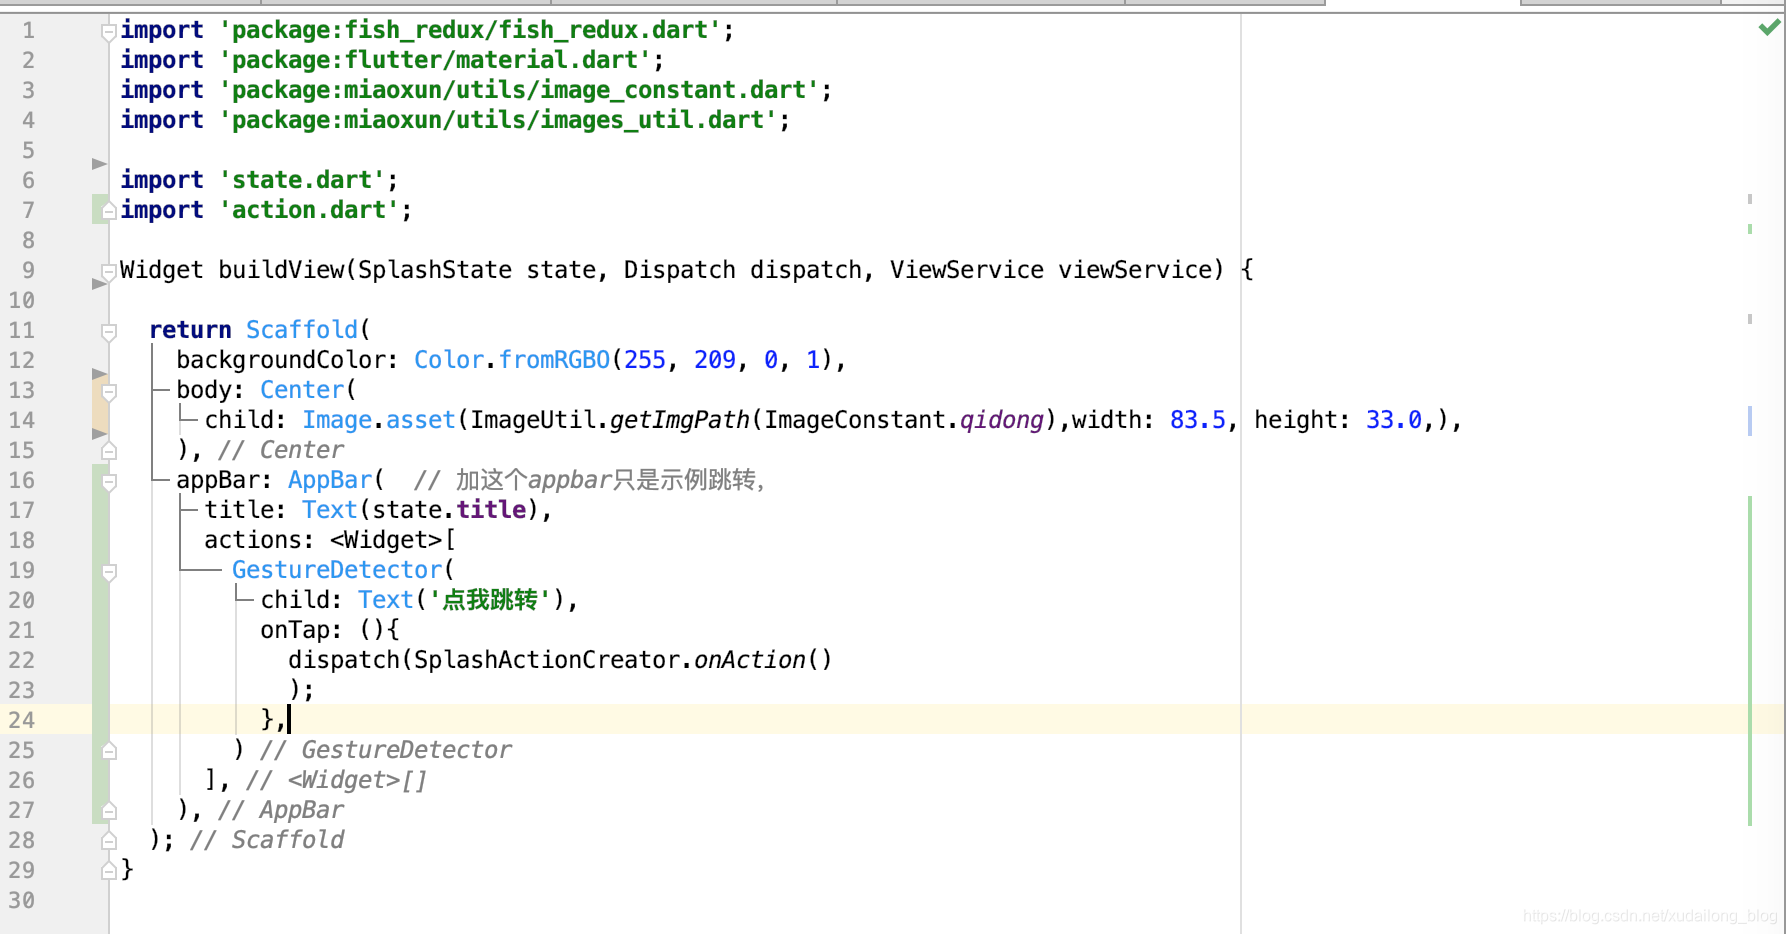Click the width value 83.5
The height and width of the screenshot is (934, 1786).
pos(1198,420)
